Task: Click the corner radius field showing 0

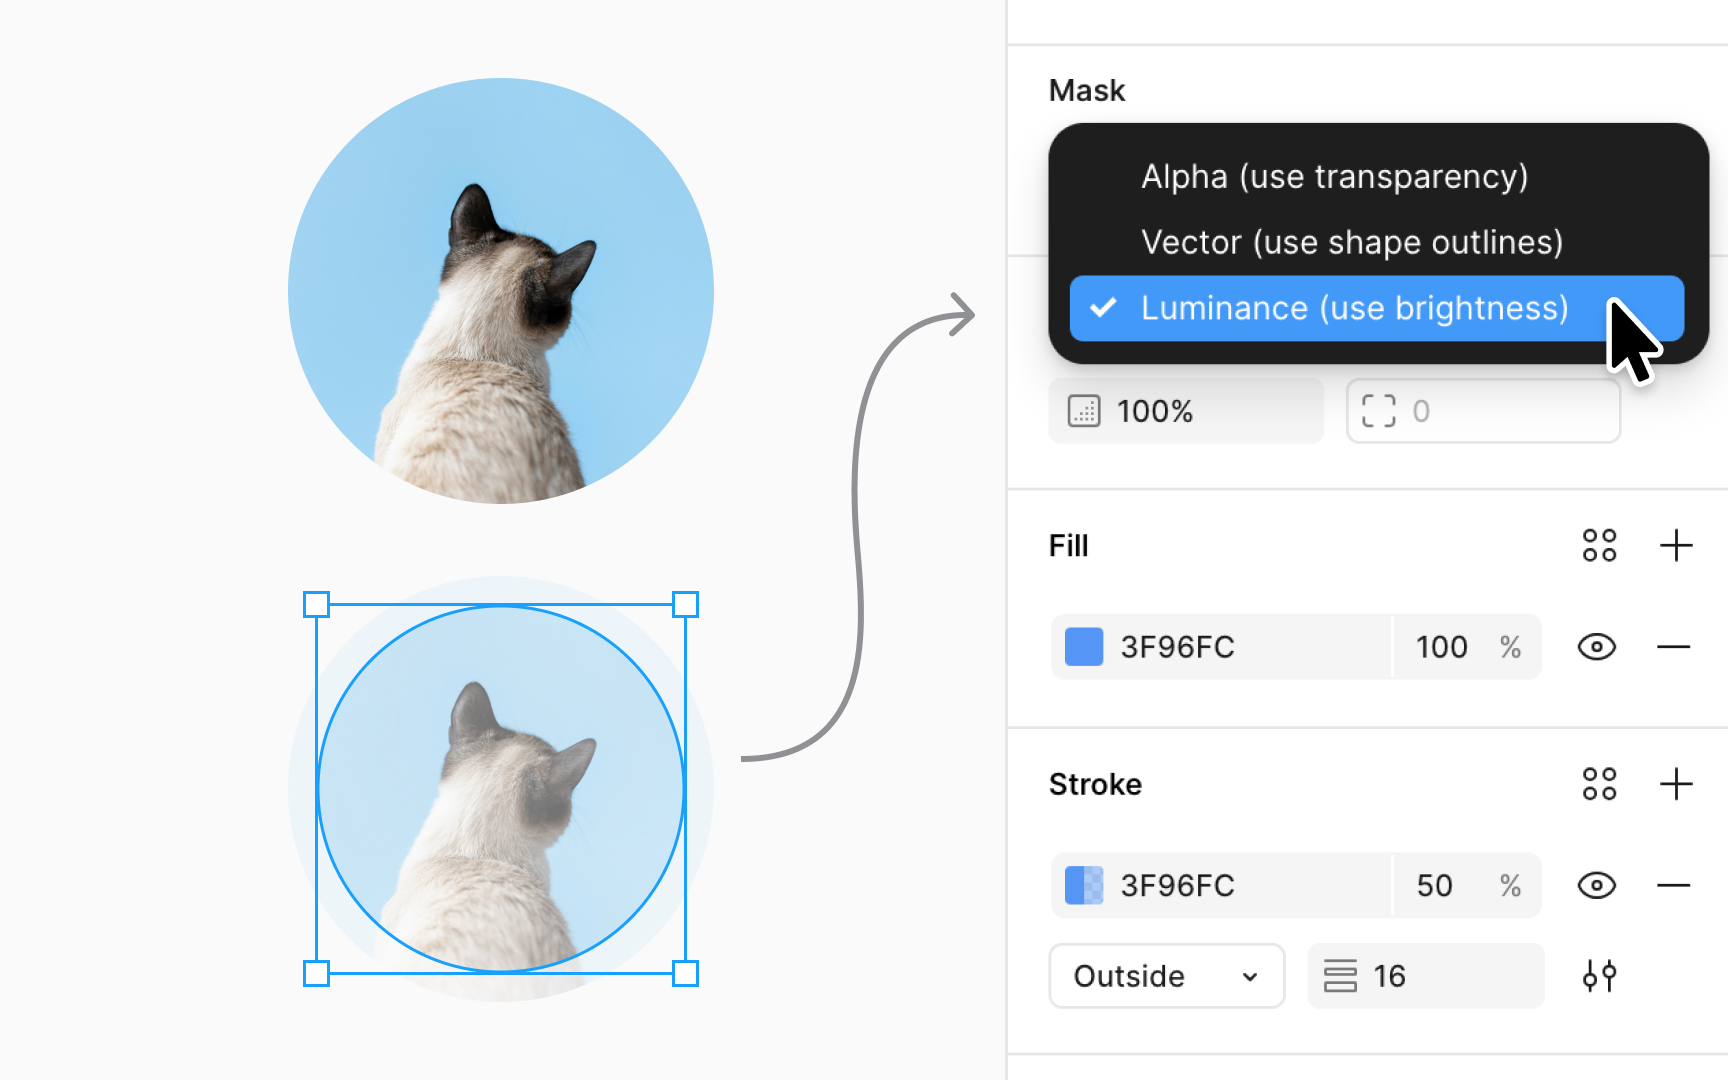Action: point(1483,411)
